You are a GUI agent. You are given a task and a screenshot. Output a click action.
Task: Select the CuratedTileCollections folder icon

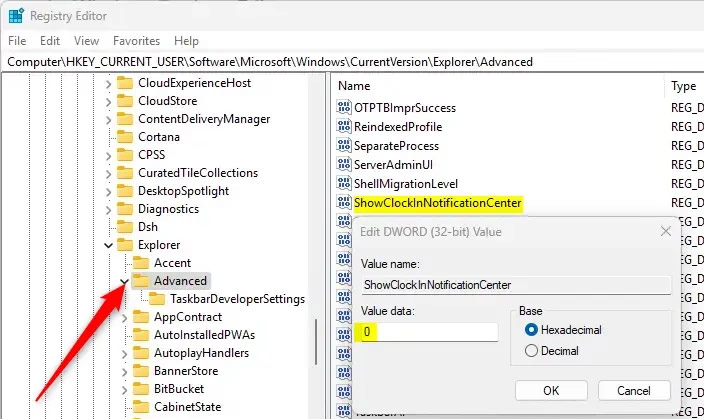125,172
